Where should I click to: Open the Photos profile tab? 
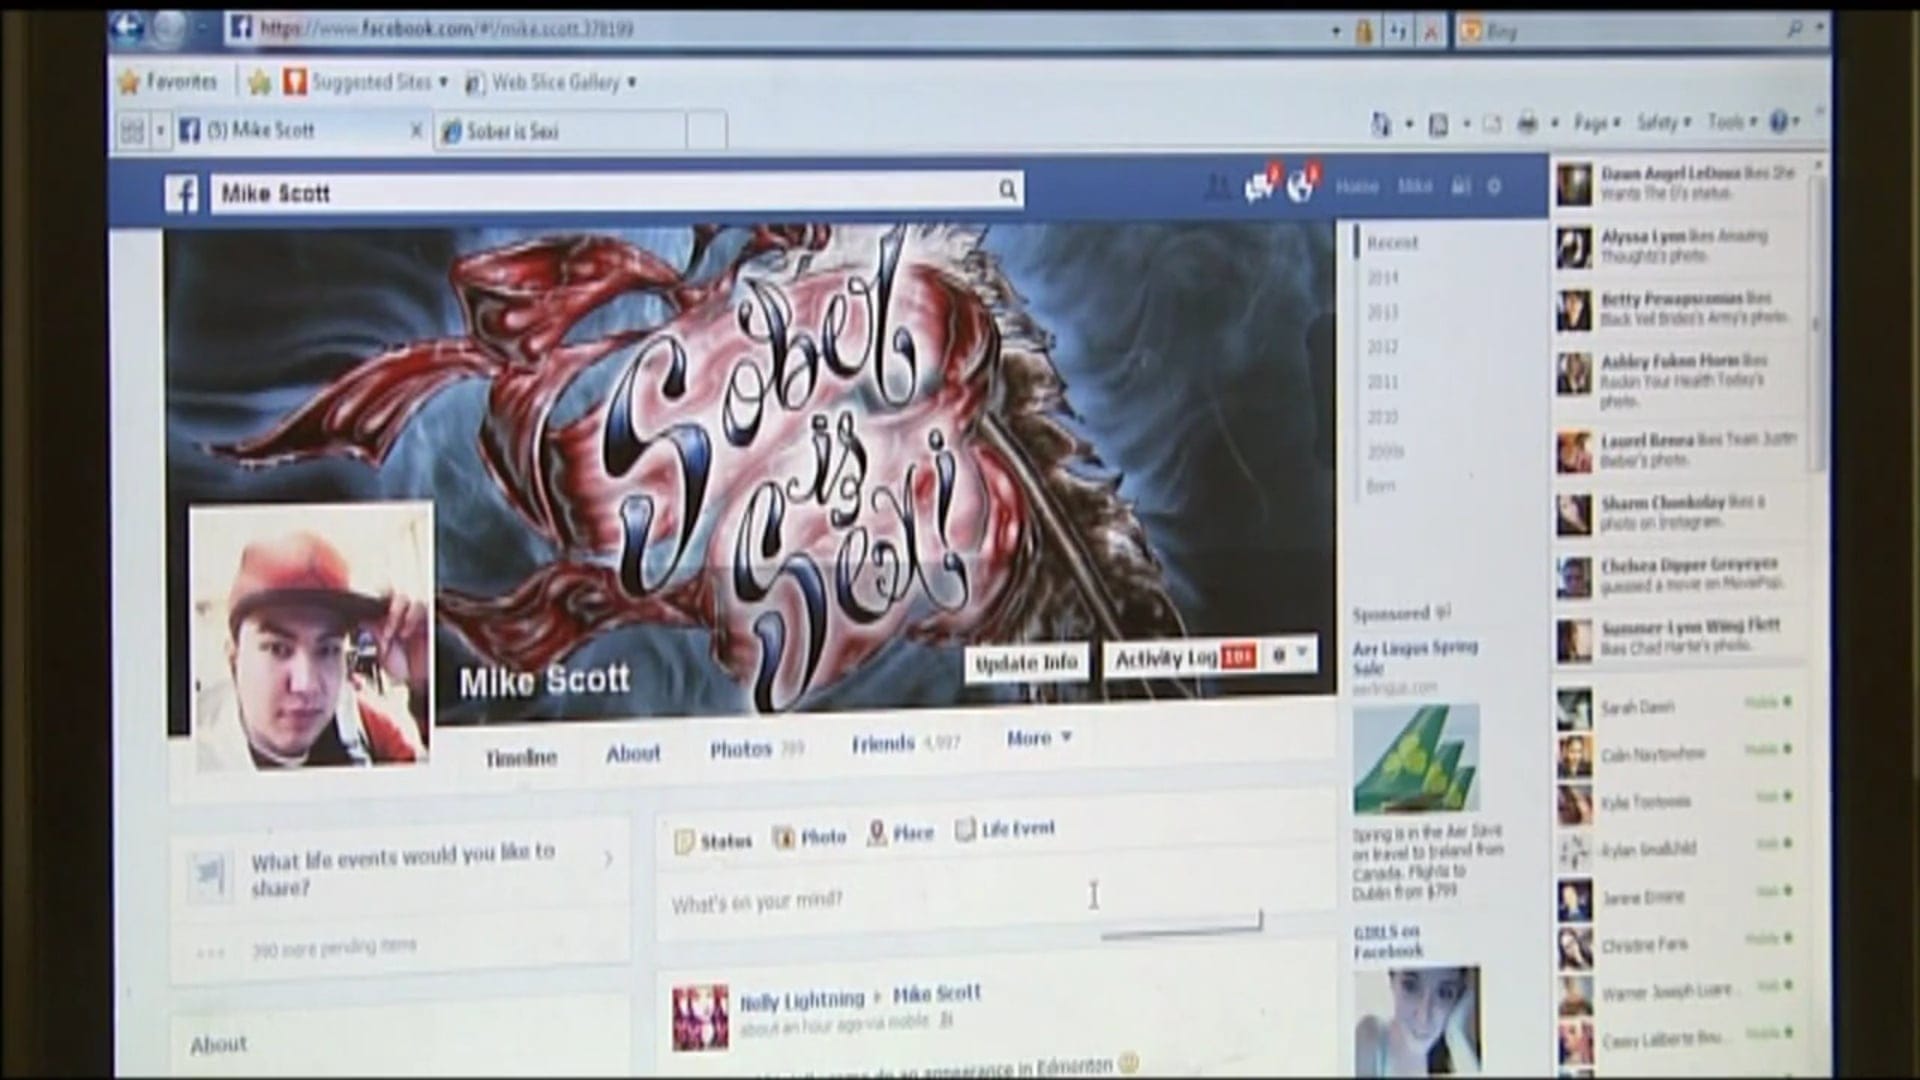click(757, 749)
